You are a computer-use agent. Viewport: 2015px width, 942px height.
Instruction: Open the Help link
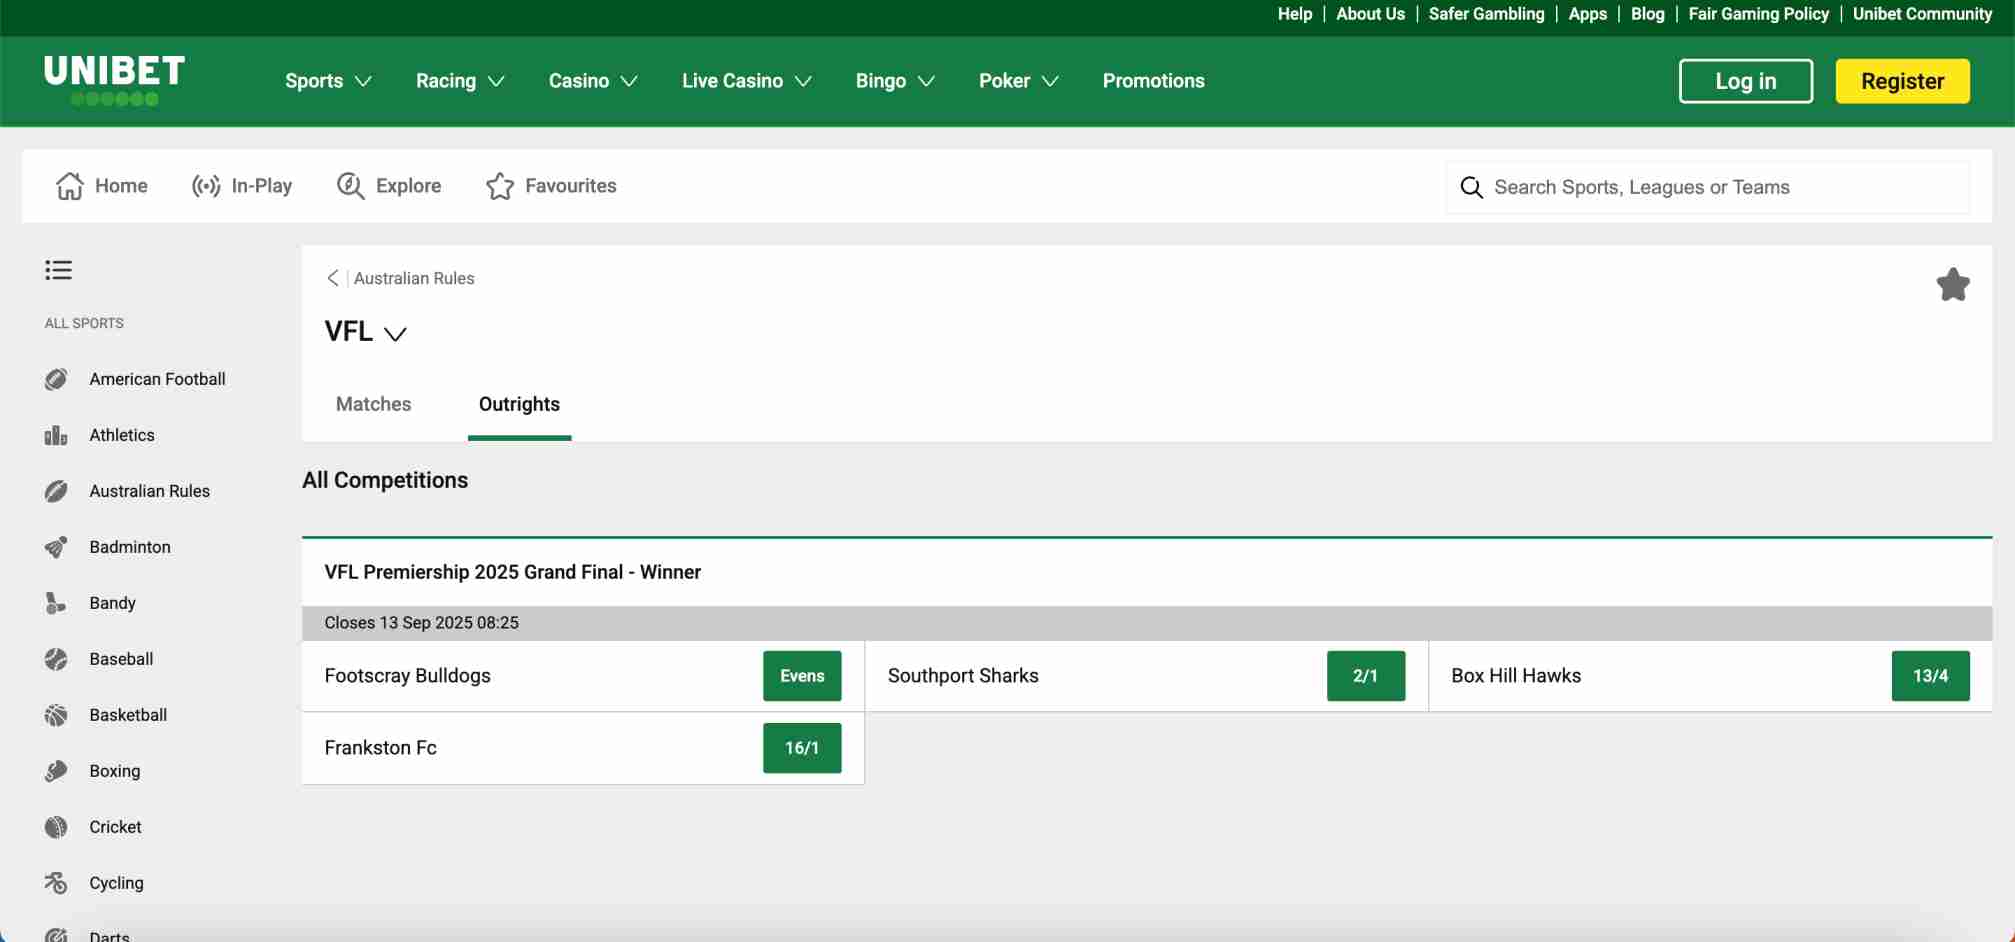tap(1294, 14)
